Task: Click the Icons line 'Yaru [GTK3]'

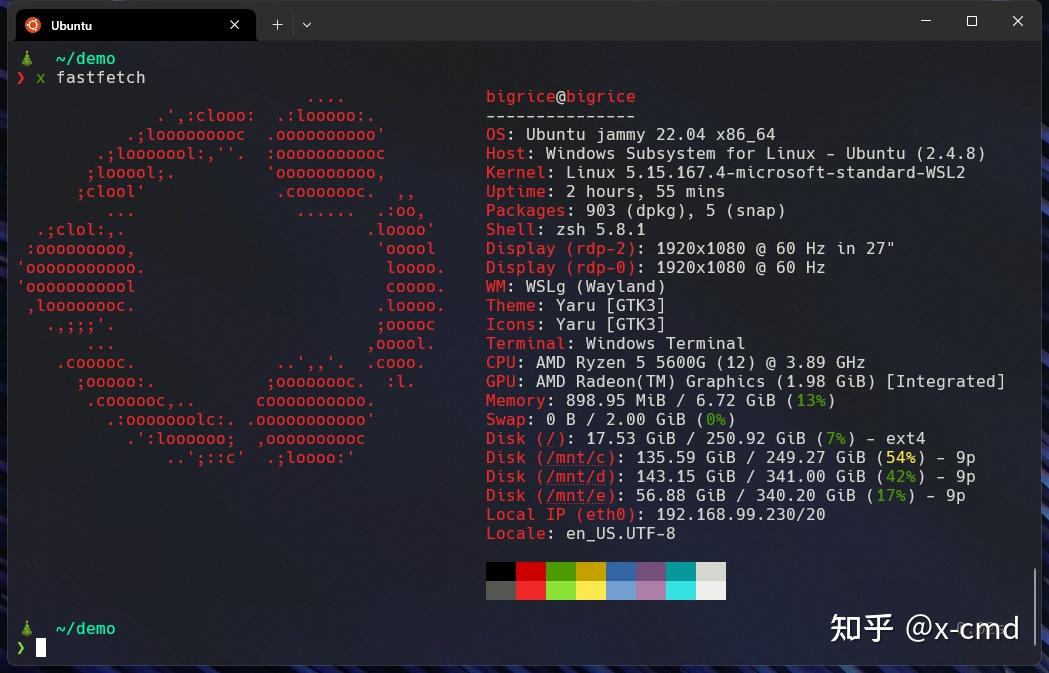Action: 575,324
